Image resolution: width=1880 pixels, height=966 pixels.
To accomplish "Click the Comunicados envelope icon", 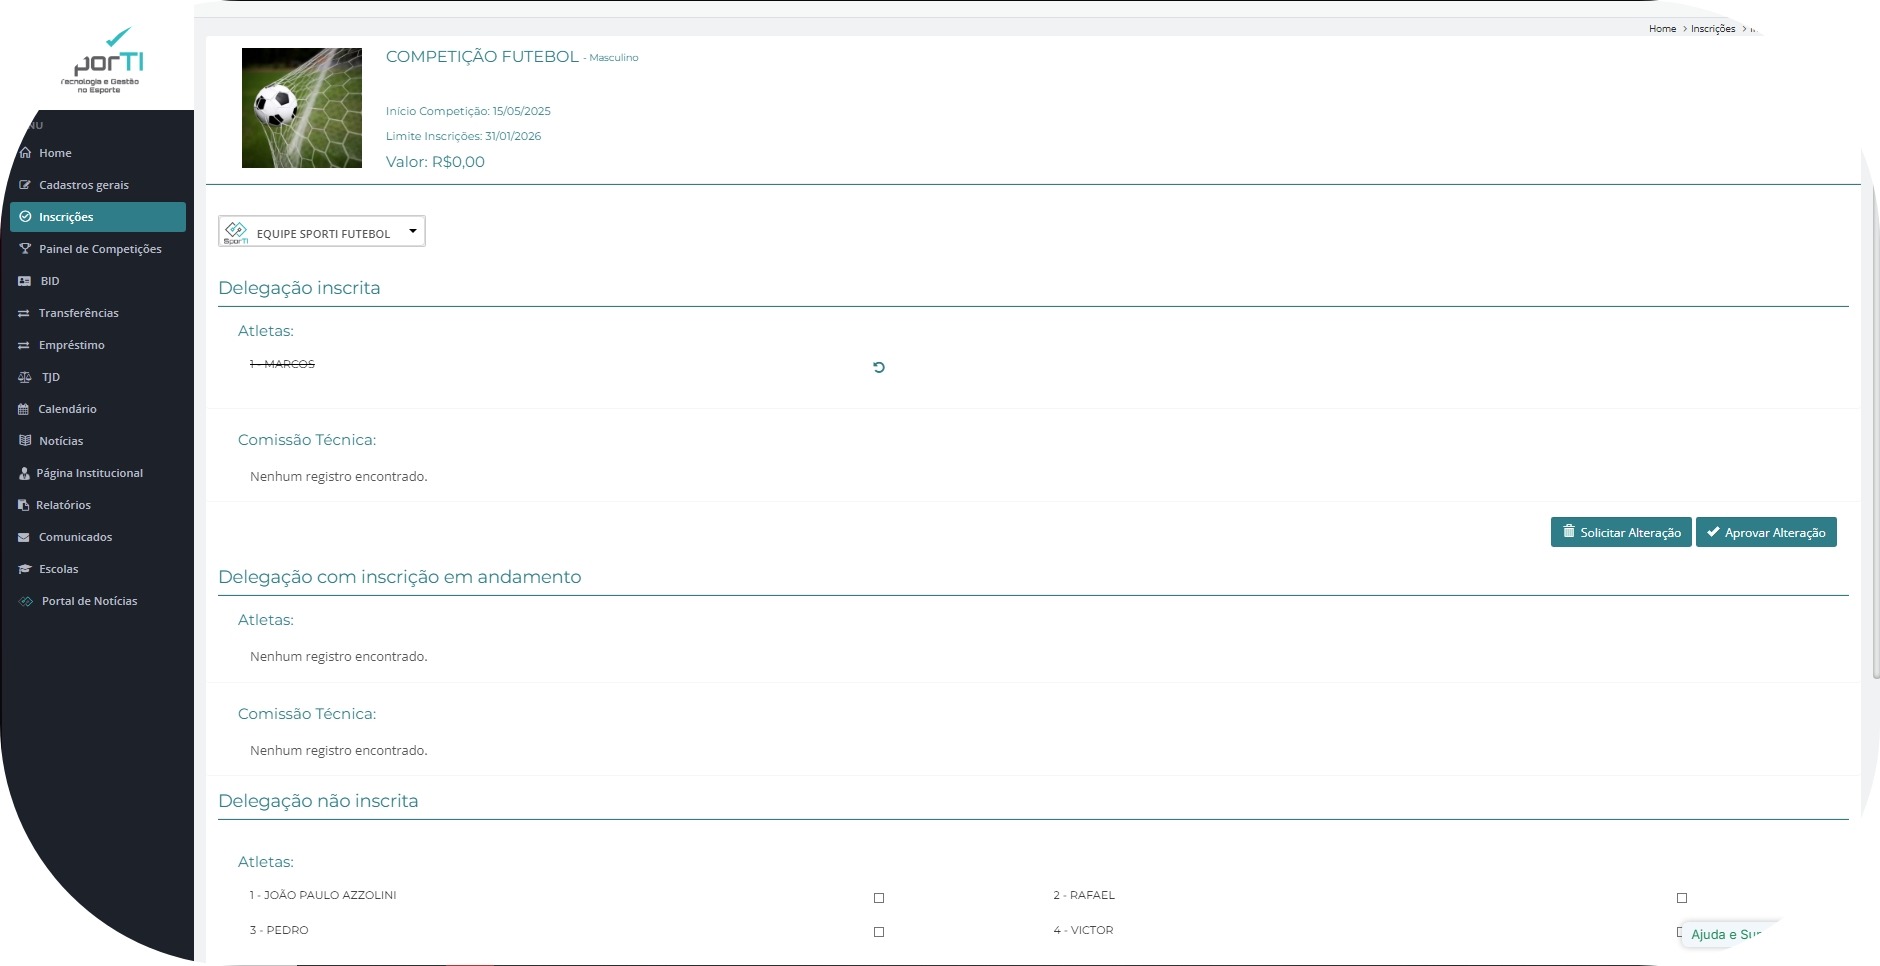I will (x=24, y=537).
